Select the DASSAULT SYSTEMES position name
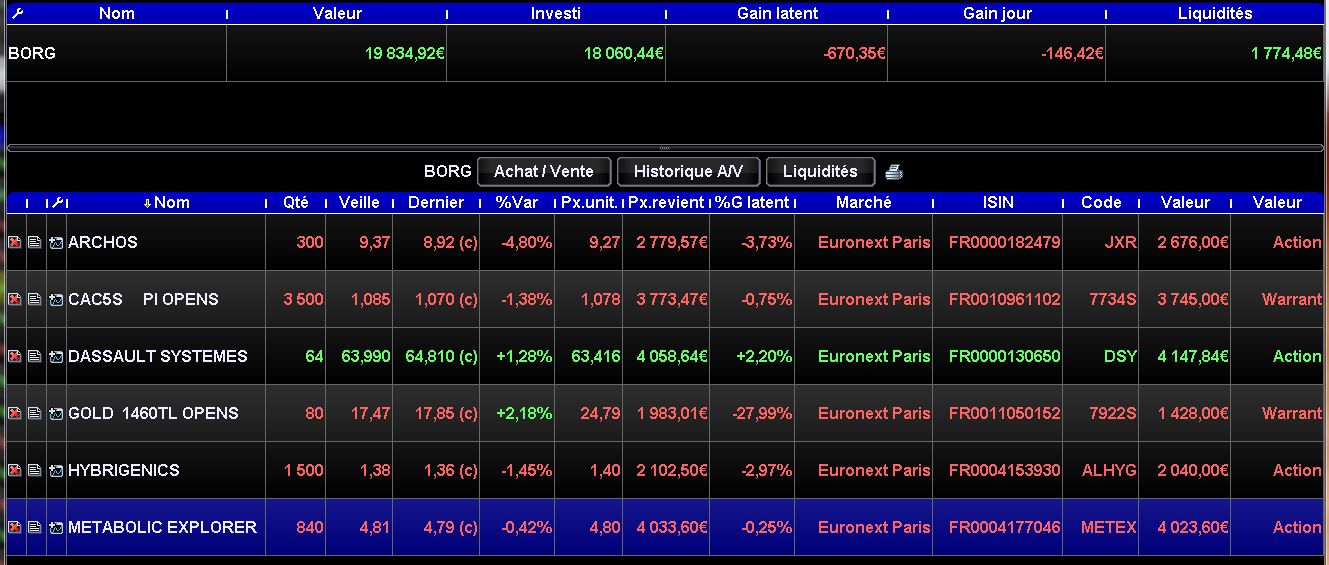This screenshot has width=1329, height=565. click(158, 356)
